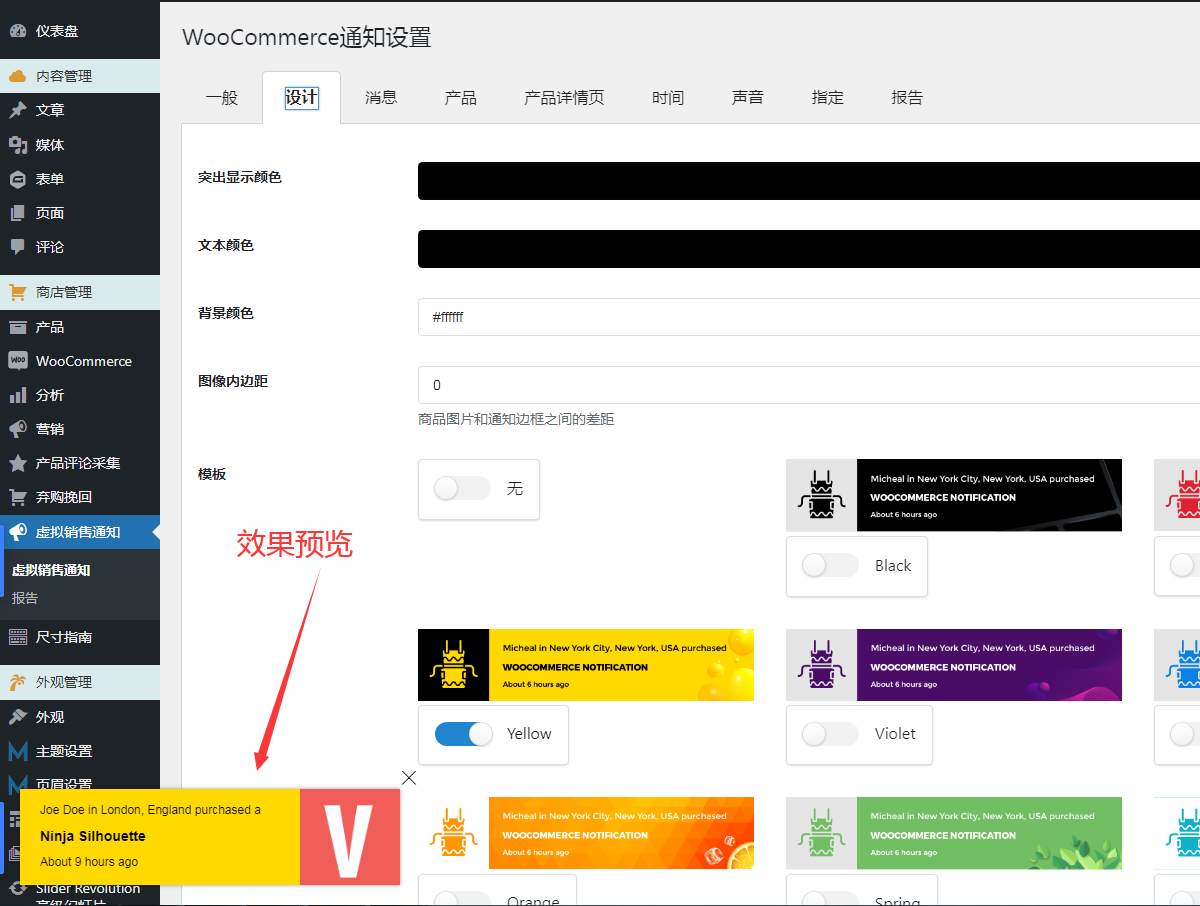This screenshot has height=906, width=1200.
Task: Click the megaphone icon beside 营销
Action: (17, 429)
